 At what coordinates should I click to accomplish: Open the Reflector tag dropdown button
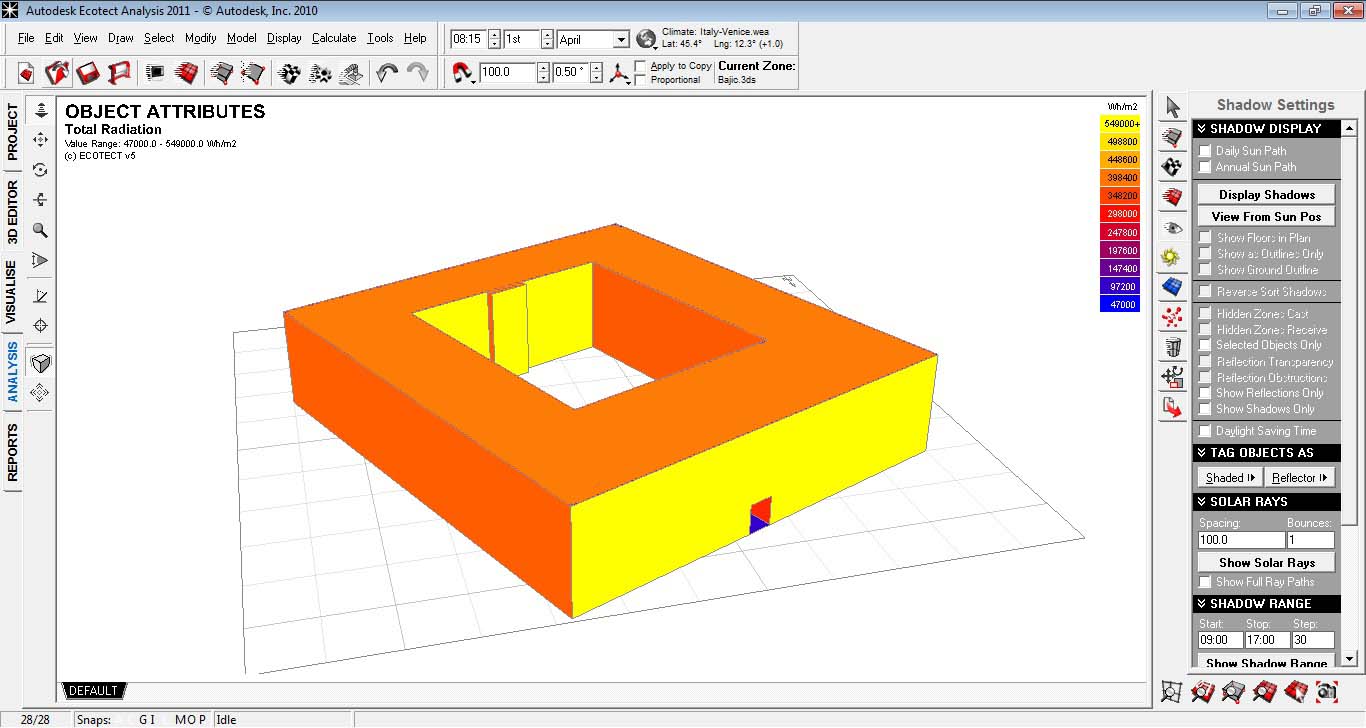point(1300,478)
